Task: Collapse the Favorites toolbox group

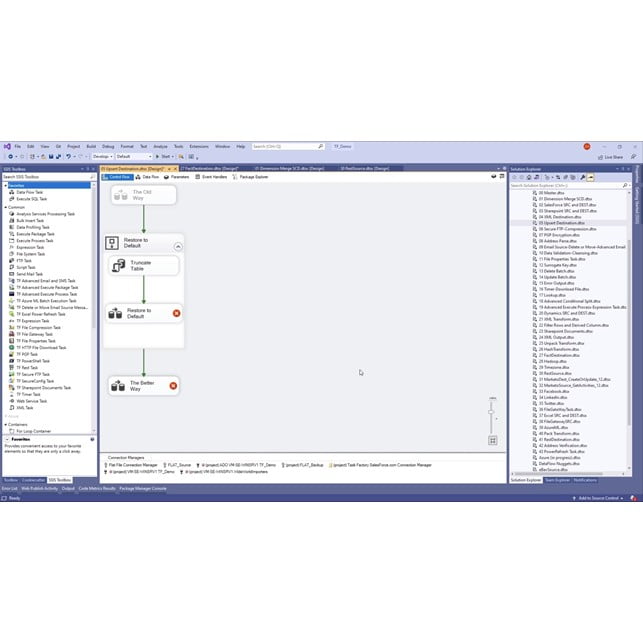Action: coord(5,186)
